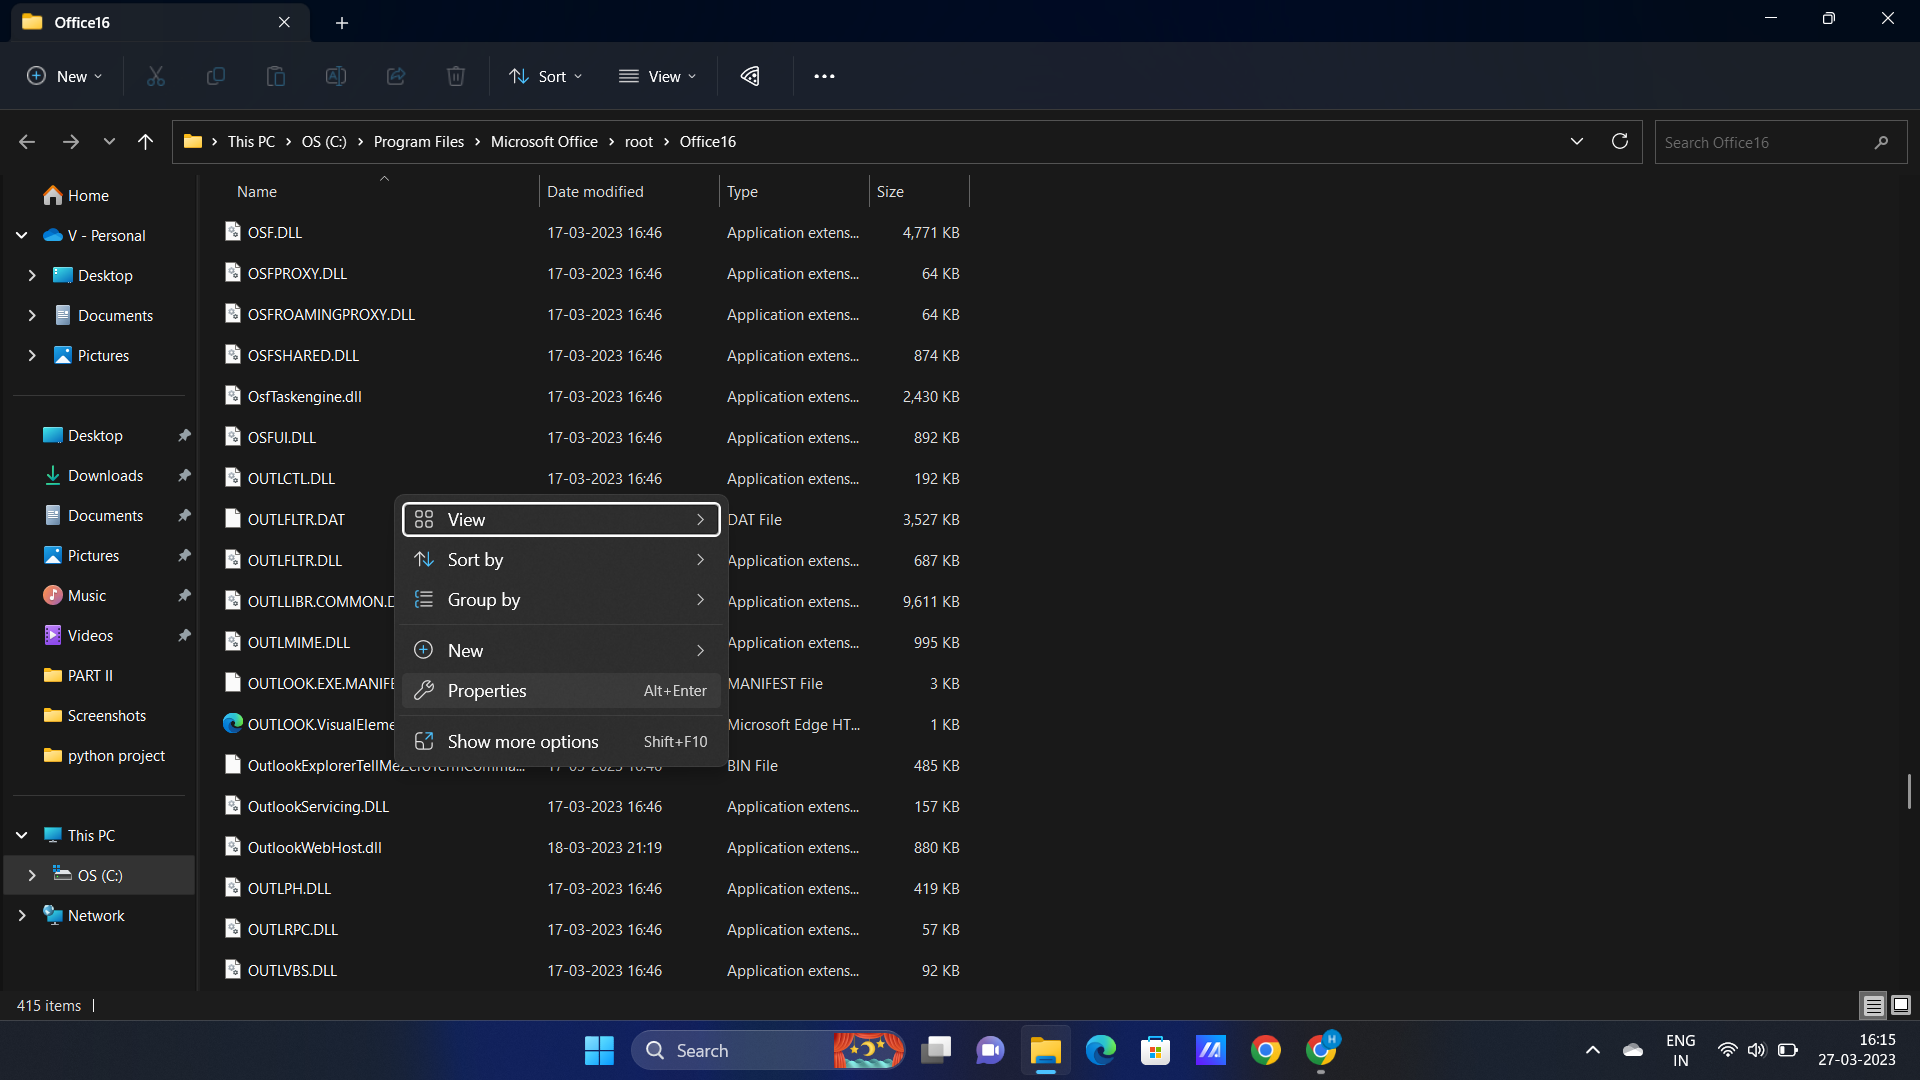The width and height of the screenshot is (1920, 1080).
Task: Click the paper-plane send icon in toolbar
Action: [x=750, y=76]
